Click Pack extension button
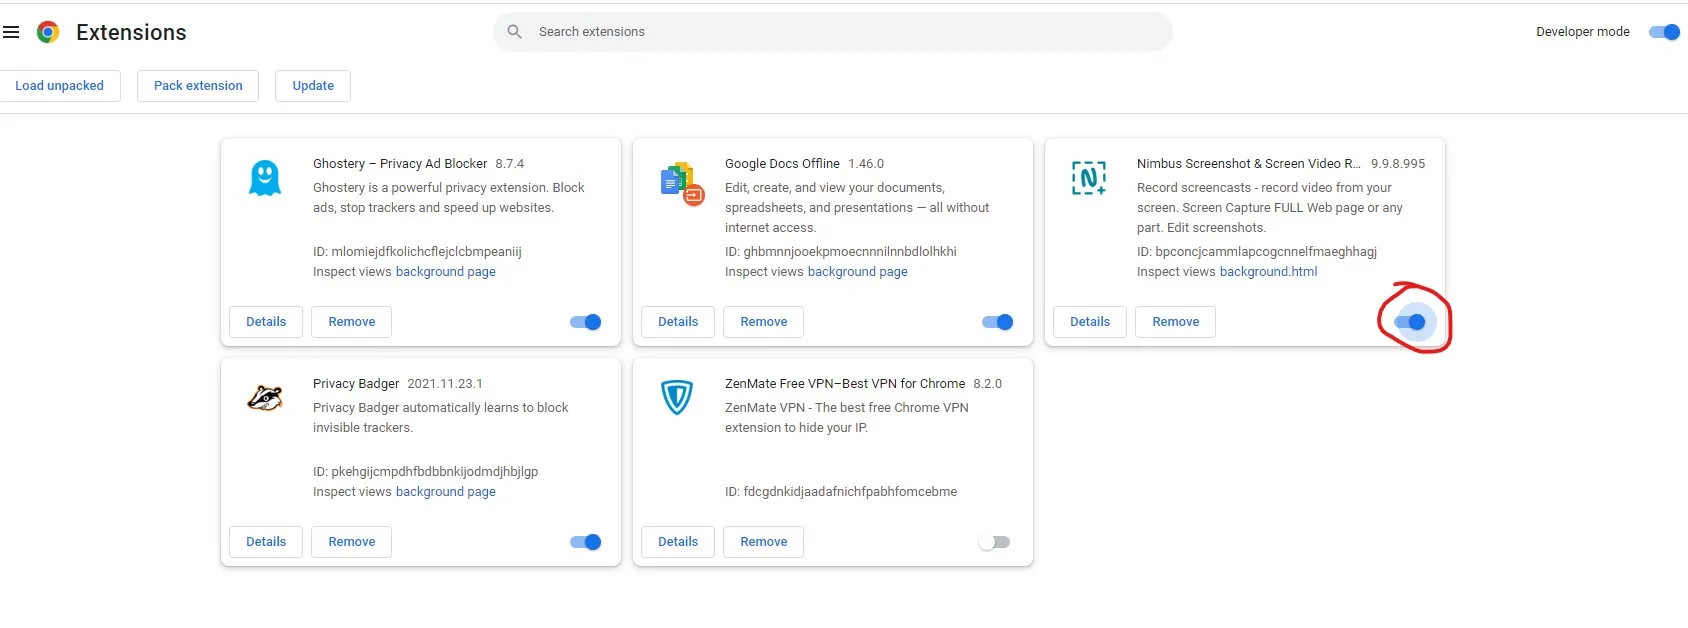Screen dimensions: 1688x628 (198, 86)
